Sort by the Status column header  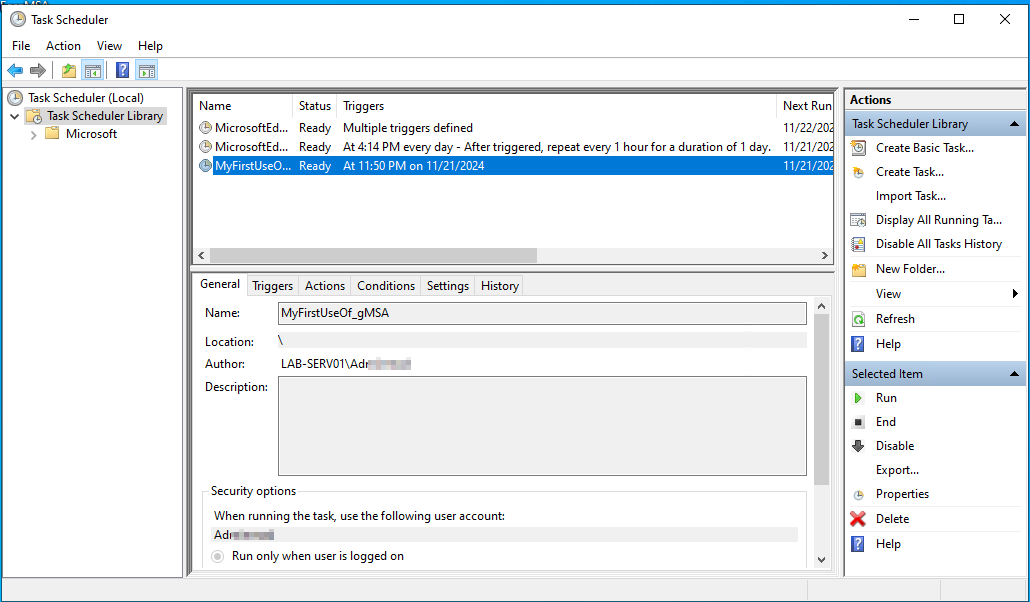315,106
